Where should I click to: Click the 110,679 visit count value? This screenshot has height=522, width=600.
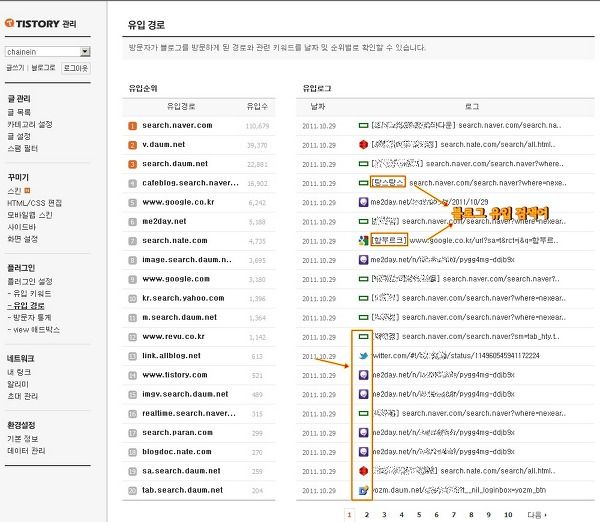point(257,126)
